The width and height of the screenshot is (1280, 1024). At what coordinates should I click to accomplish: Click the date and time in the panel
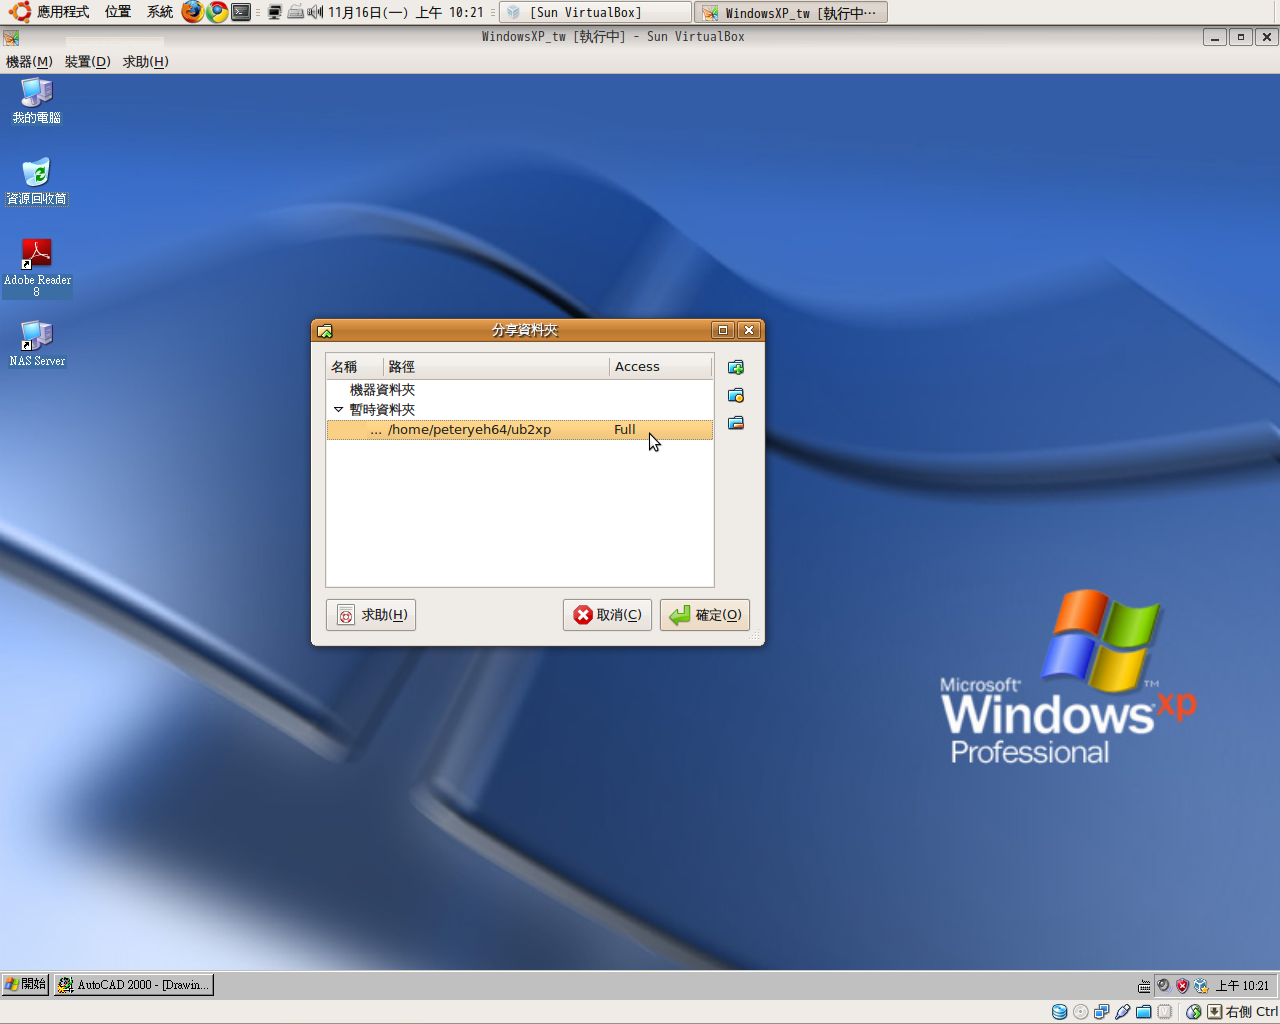pos(406,12)
